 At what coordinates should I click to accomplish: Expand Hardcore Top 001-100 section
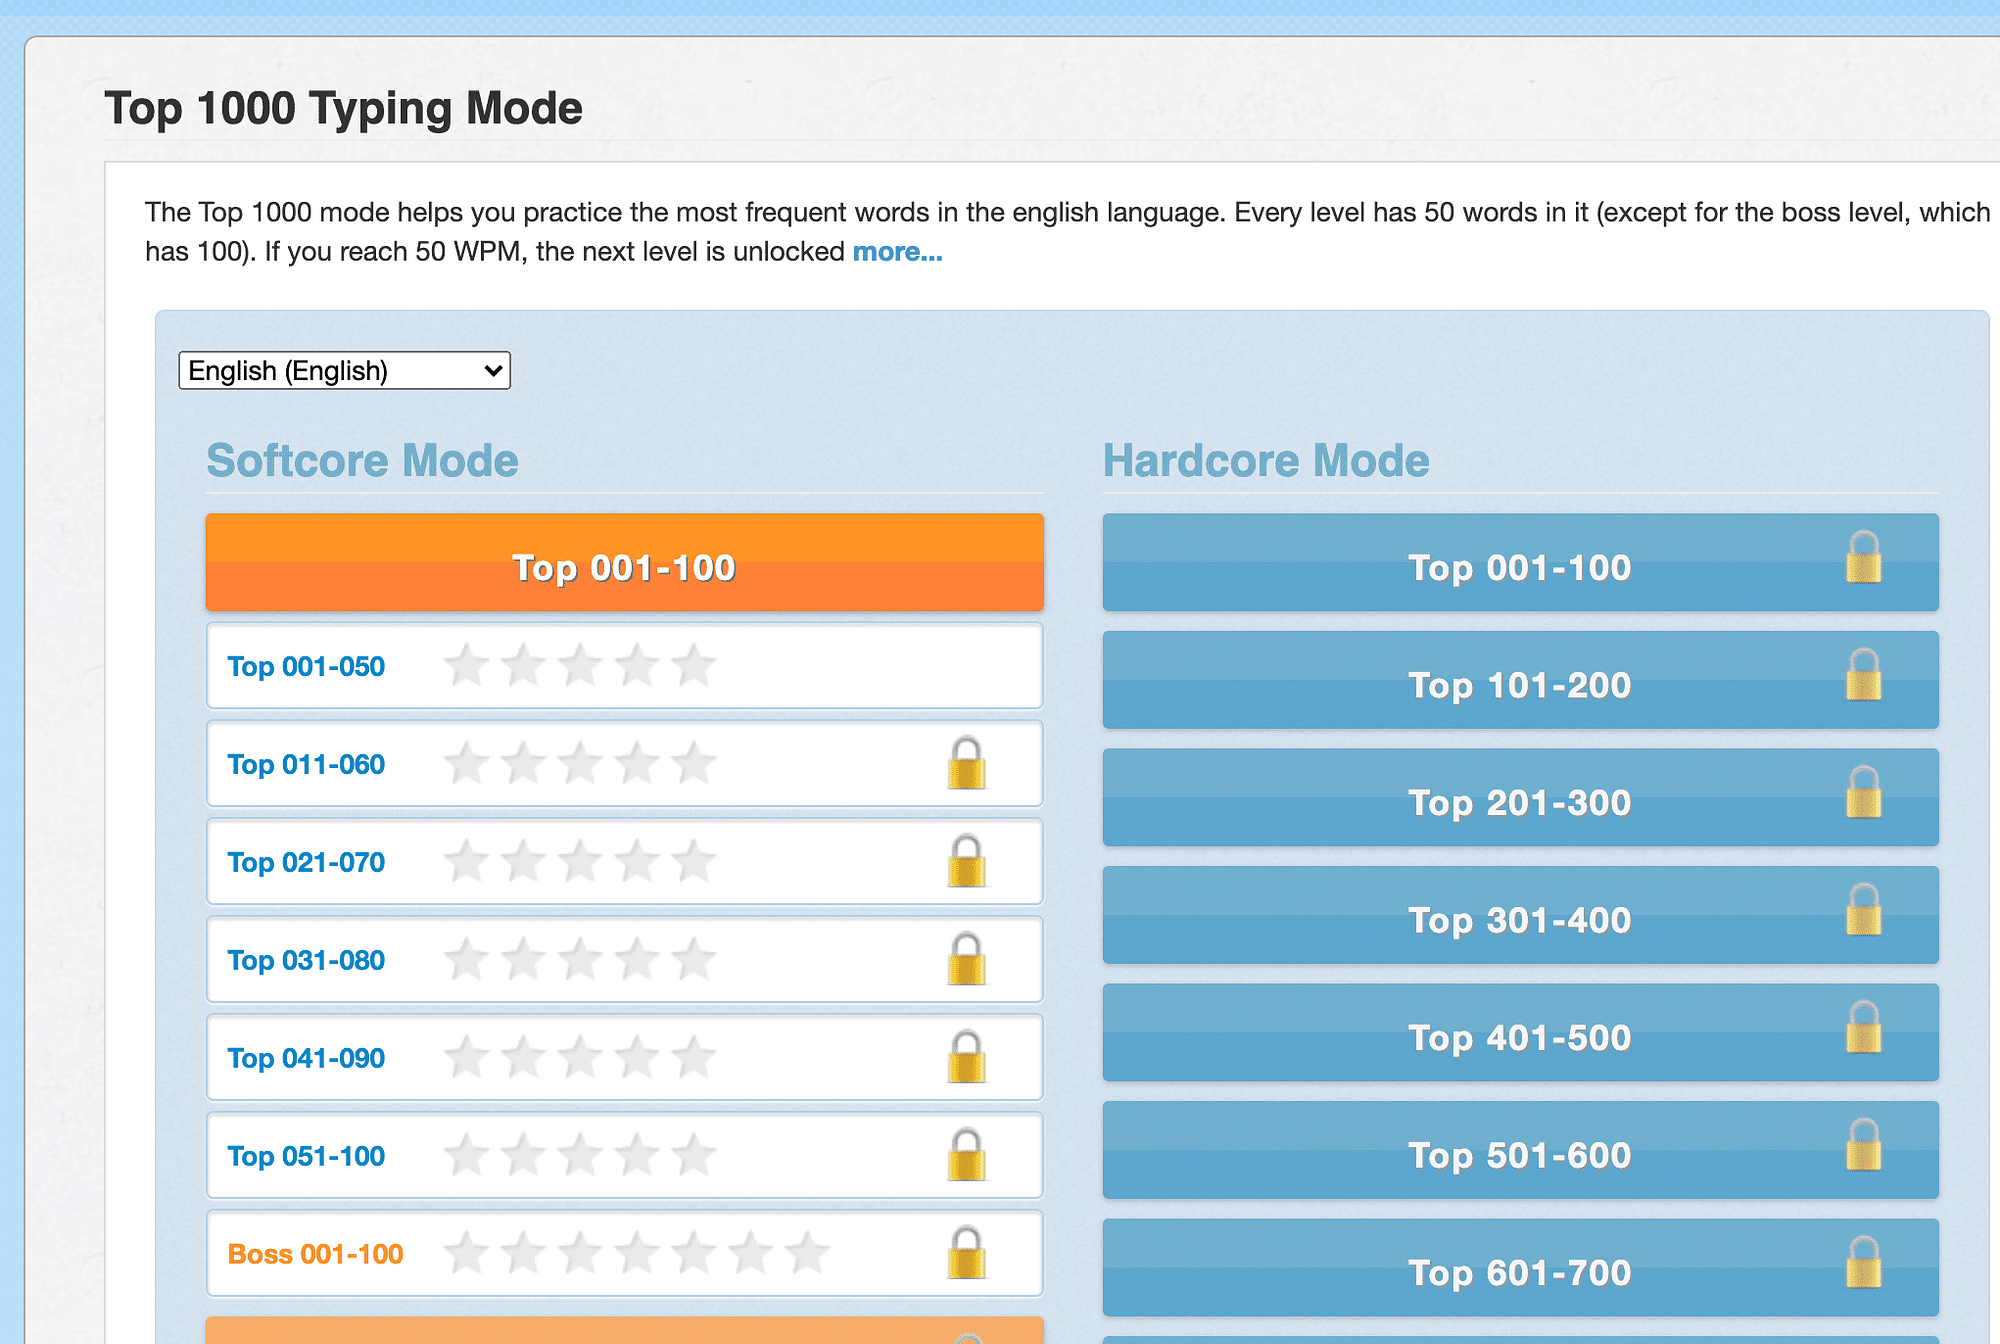[1520, 562]
